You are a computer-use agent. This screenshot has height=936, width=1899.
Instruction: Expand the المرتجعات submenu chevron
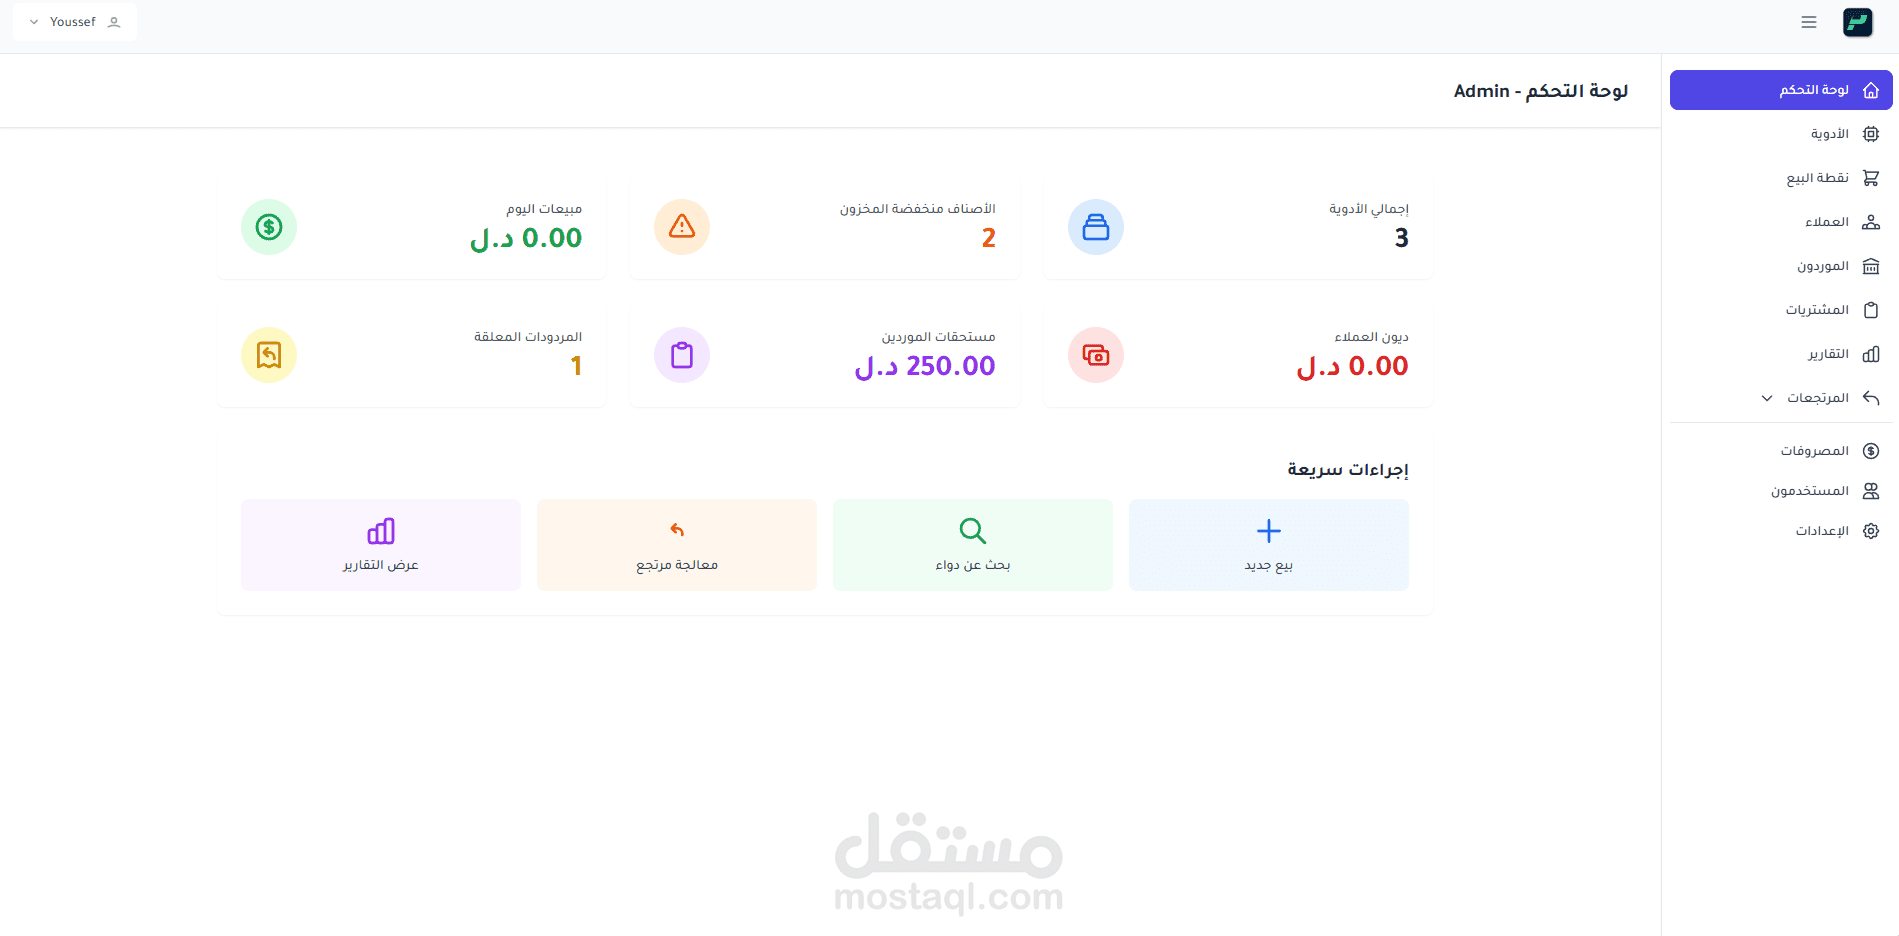click(1766, 397)
